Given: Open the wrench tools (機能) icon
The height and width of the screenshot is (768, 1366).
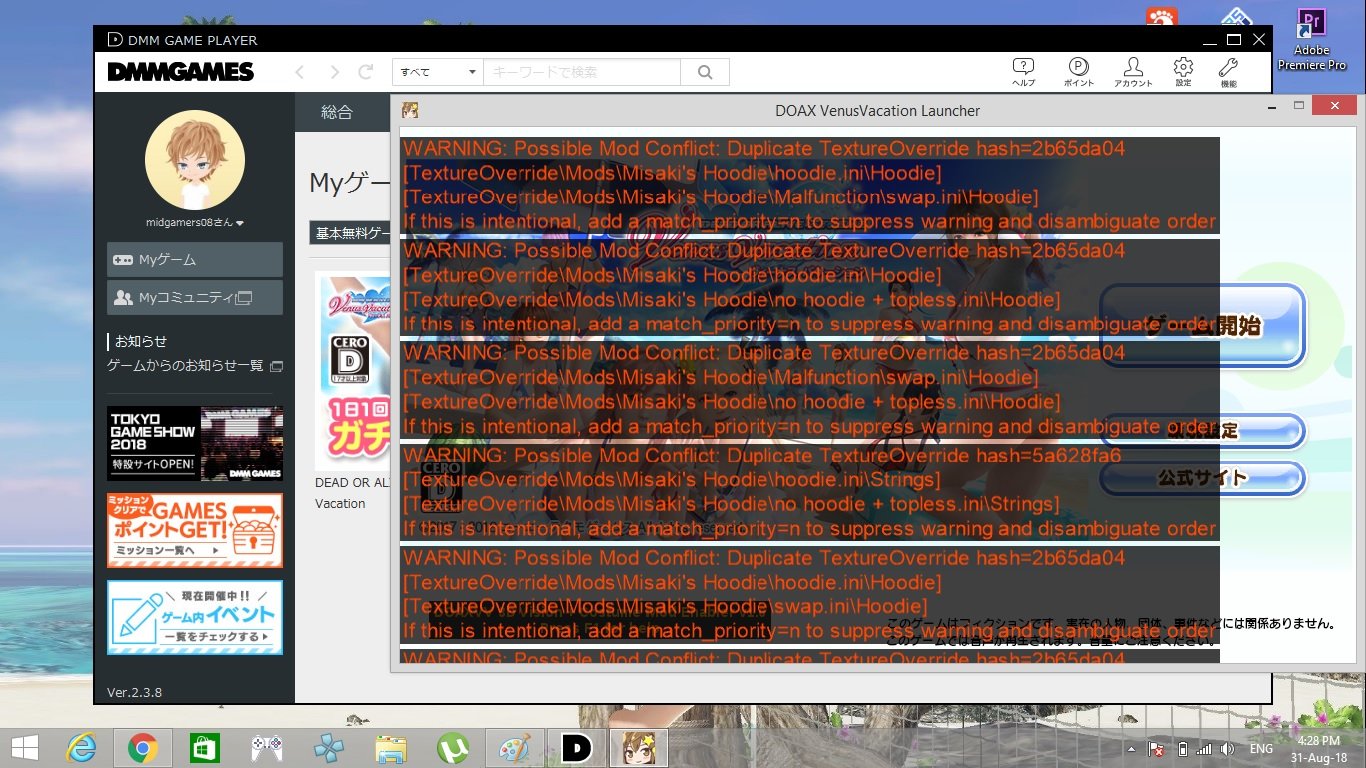Looking at the screenshot, I should [1228, 72].
